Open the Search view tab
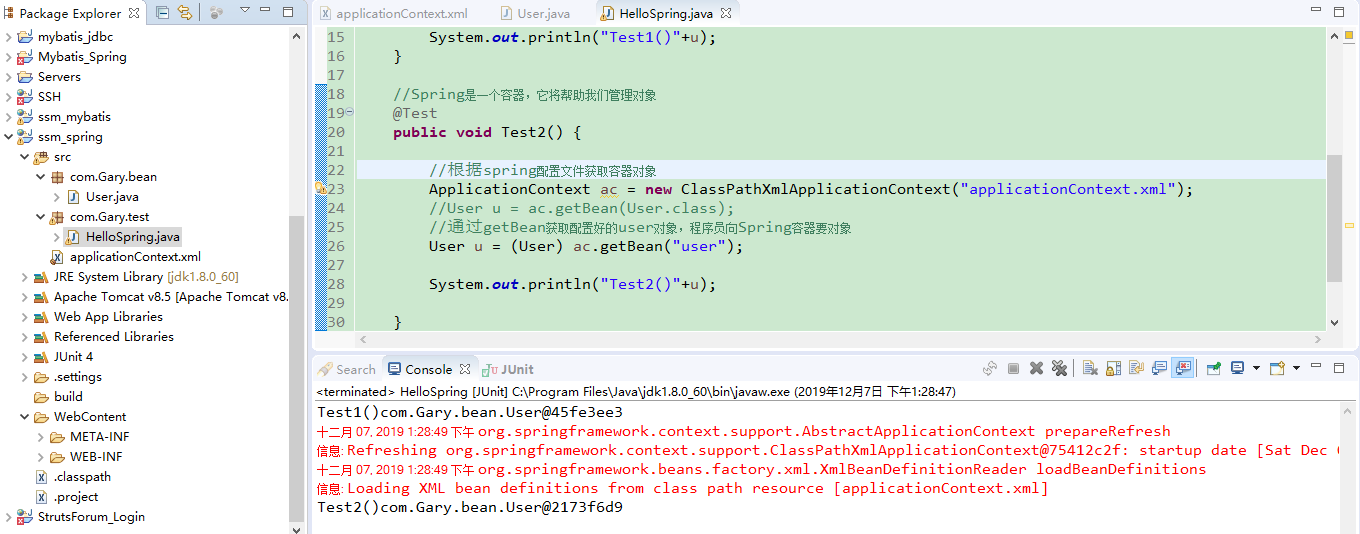 (x=346, y=369)
